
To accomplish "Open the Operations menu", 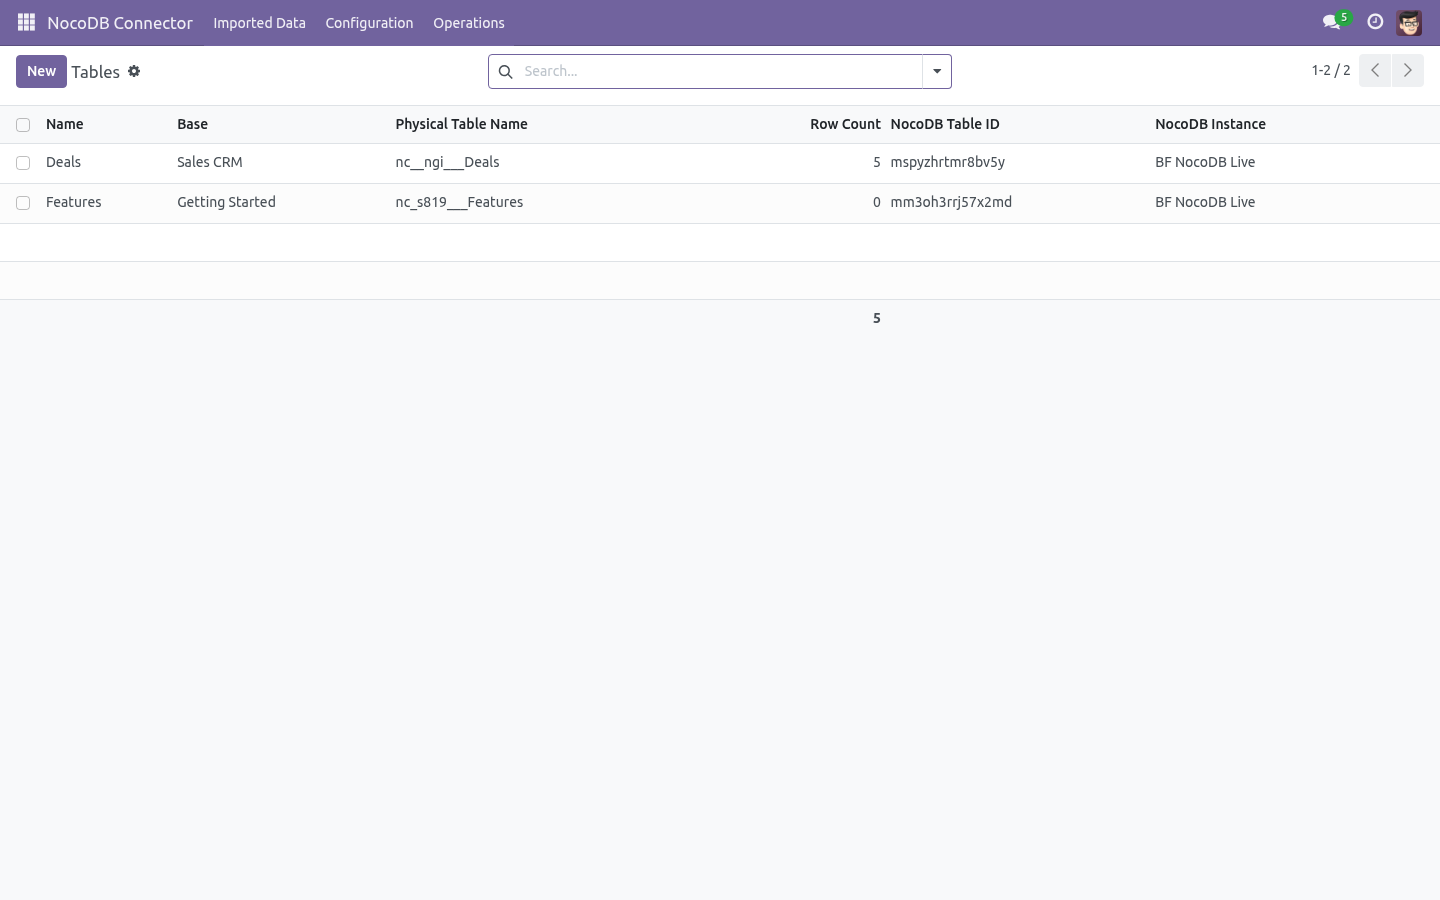I will point(469,23).
